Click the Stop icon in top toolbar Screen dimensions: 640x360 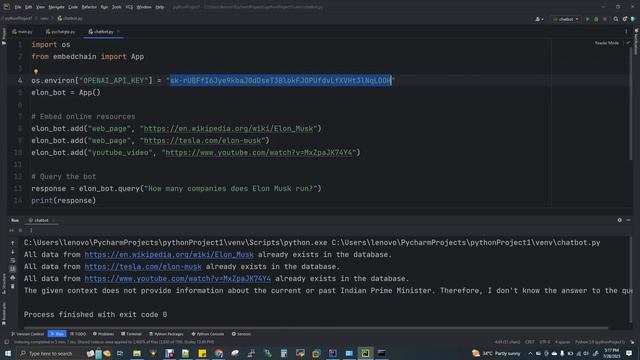[605, 19]
